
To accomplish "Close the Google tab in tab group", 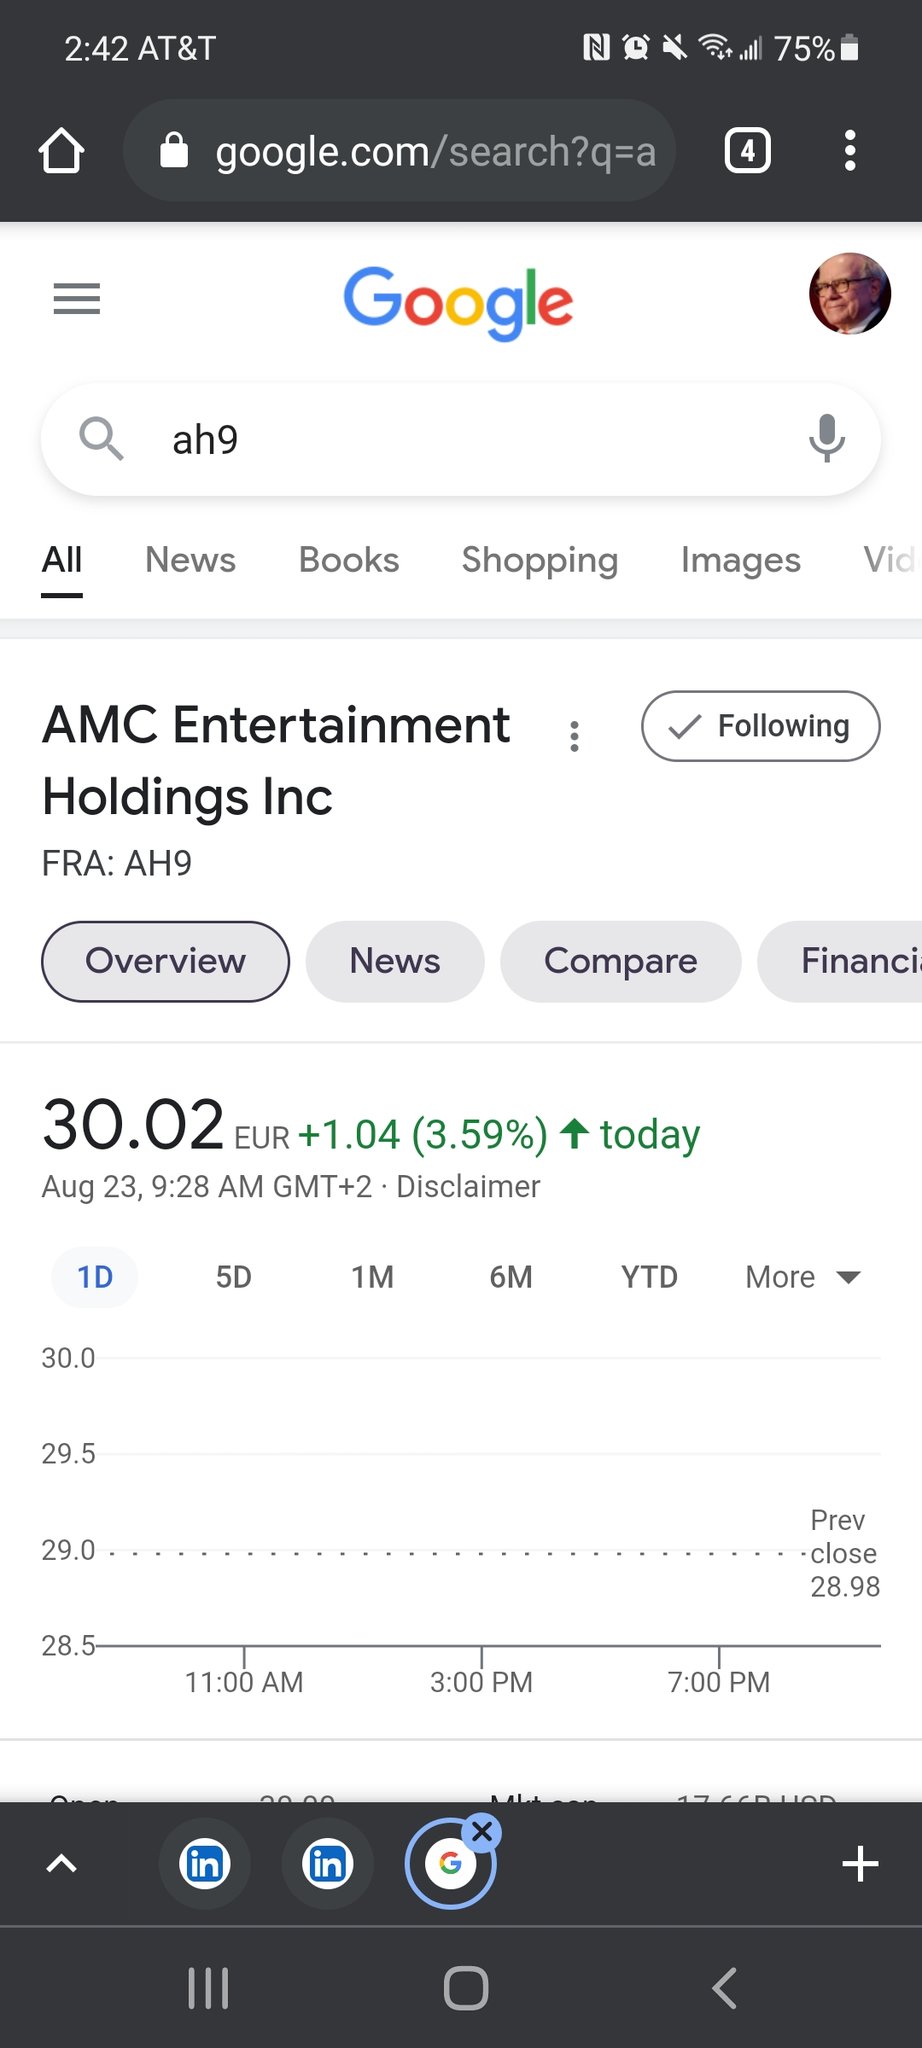I will point(482,1832).
